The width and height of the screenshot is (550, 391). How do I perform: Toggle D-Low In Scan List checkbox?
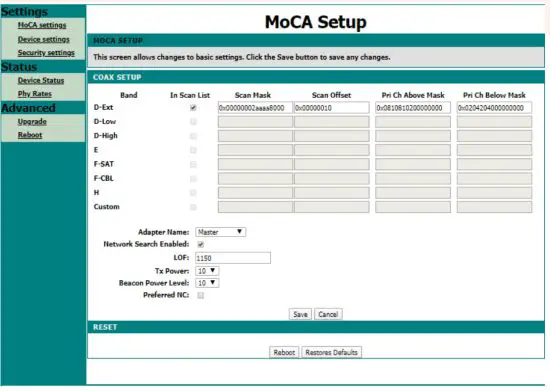click(x=193, y=122)
